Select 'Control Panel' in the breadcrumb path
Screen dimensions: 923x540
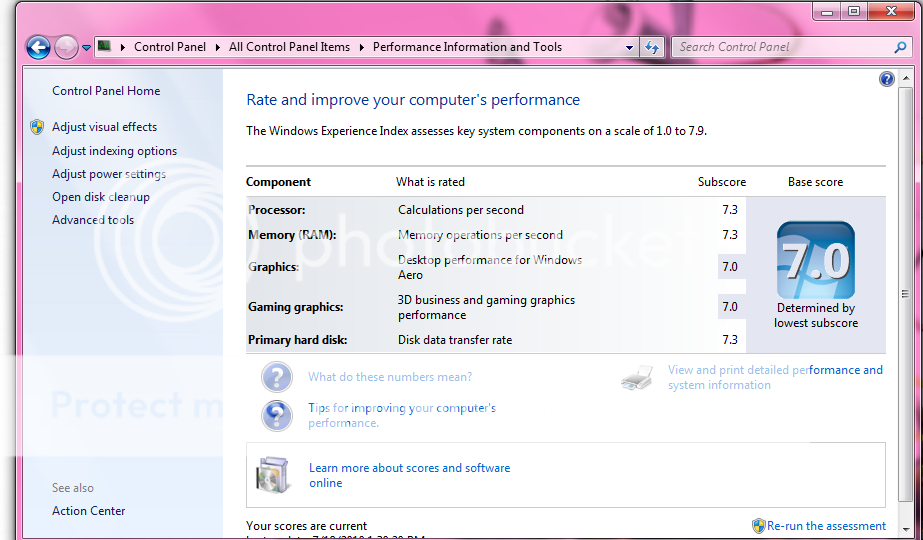(170, 47)
